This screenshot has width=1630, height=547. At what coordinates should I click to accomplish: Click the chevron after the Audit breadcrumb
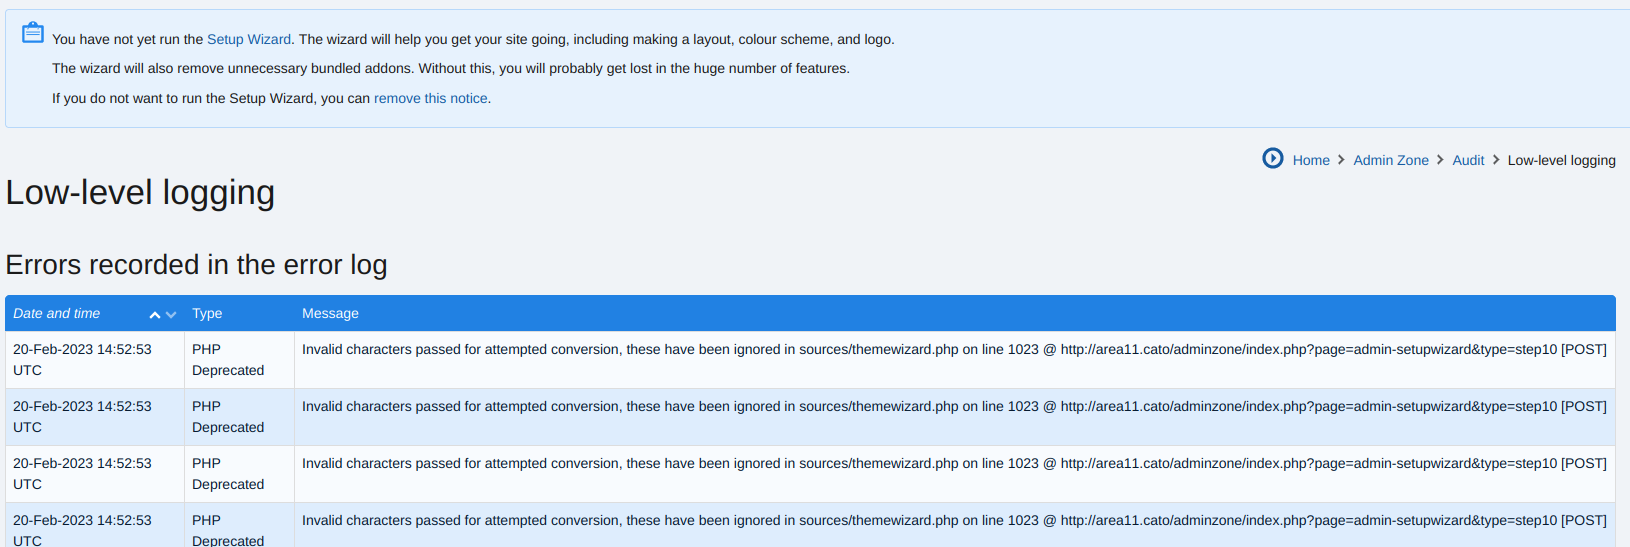coord(1496,160)
